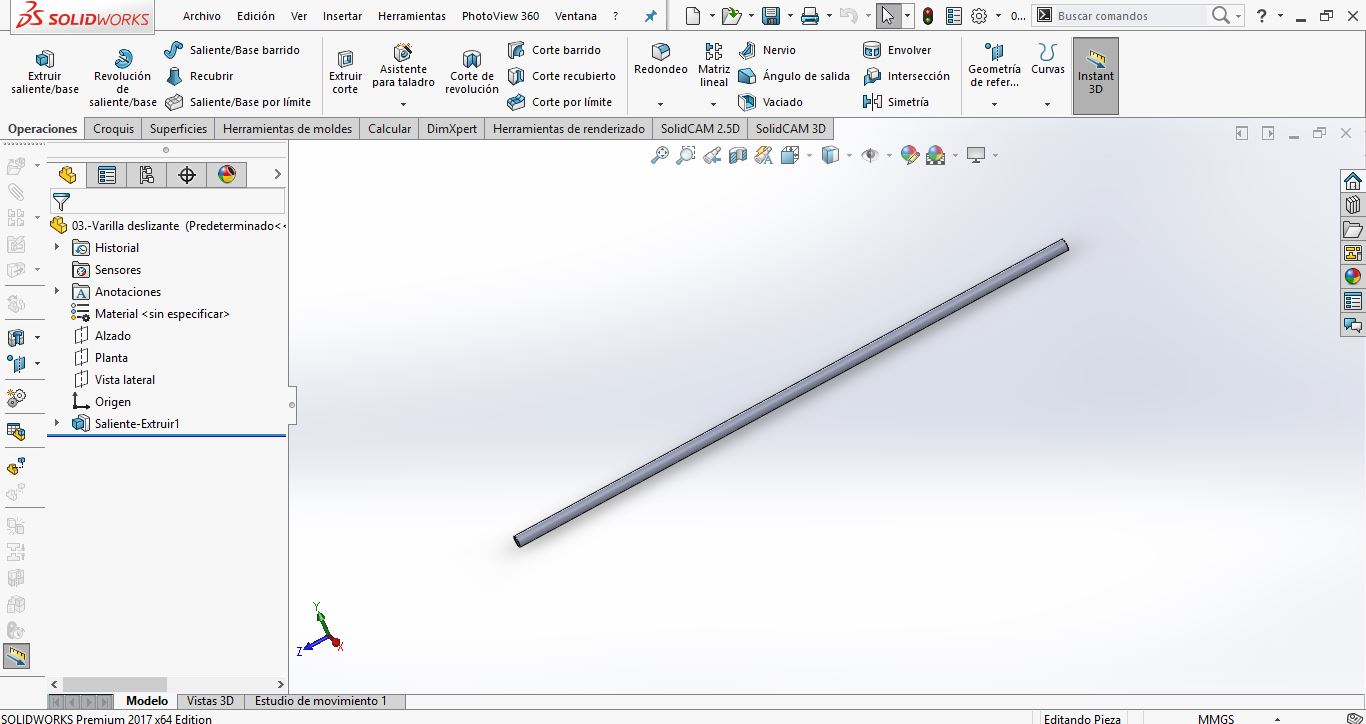Select Material <sin especificar> item
The image size is (1366, 724).
click(151, 314)
